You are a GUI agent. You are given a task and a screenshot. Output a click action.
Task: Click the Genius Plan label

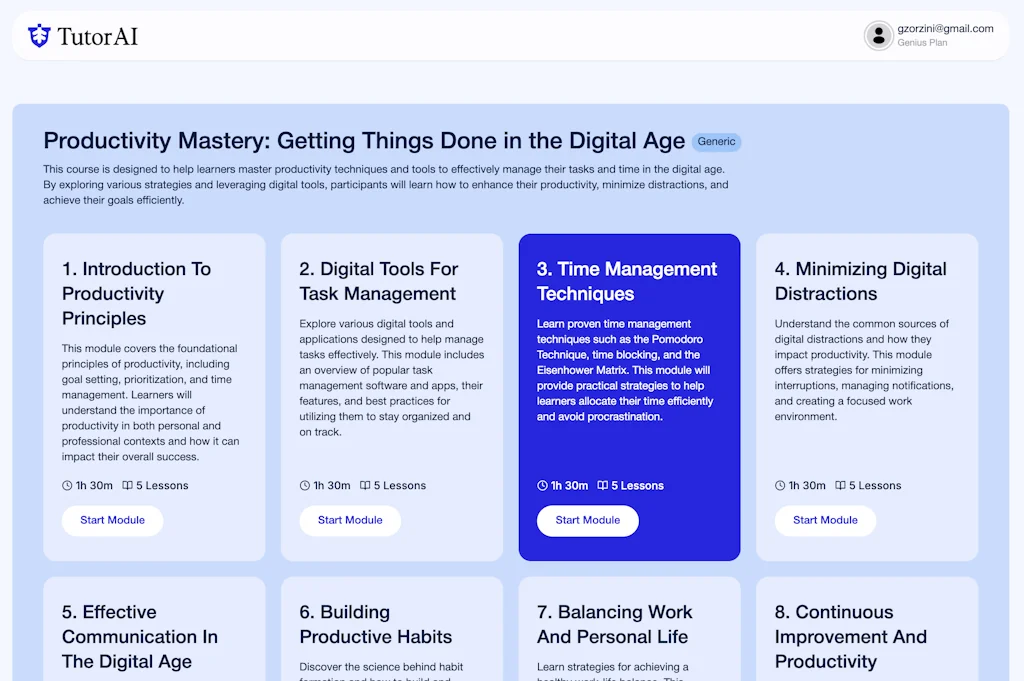coord(921,42)
